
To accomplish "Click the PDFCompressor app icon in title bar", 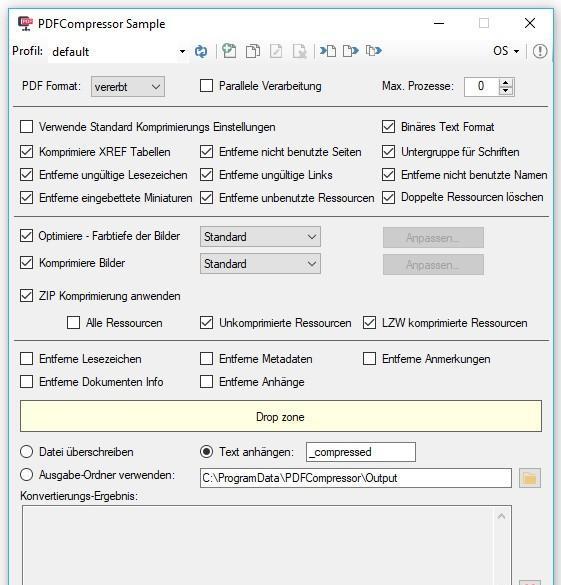I will 25,24.
